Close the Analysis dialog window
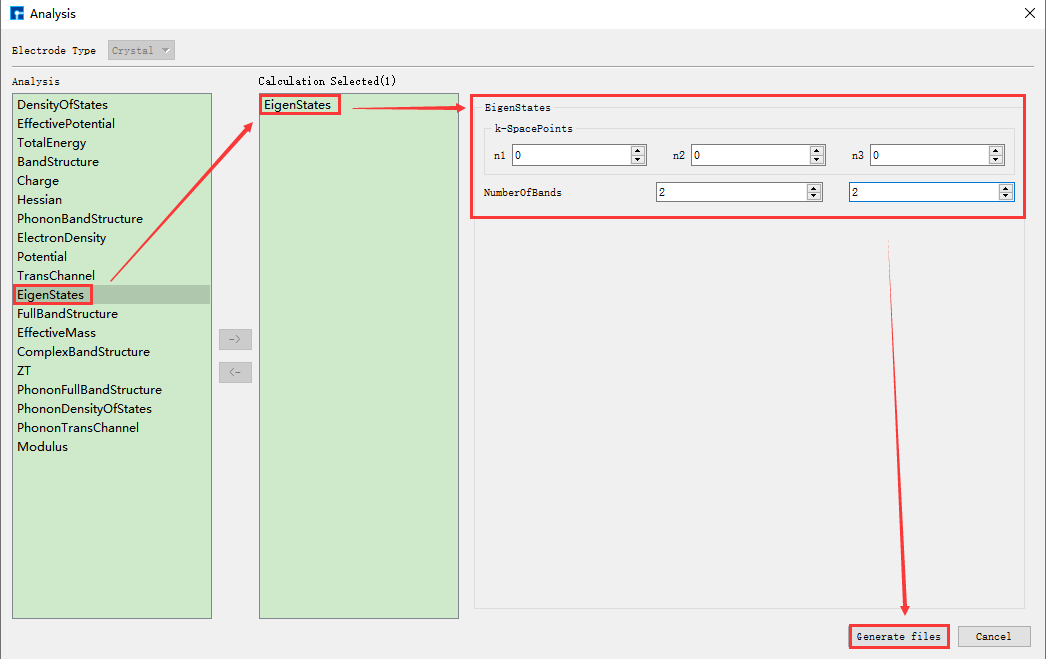 point(1029,13)
